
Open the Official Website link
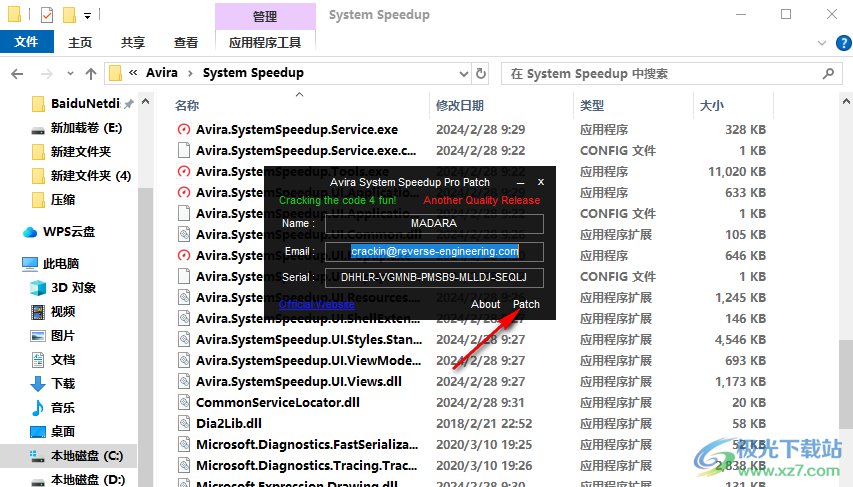pos(317,304)
